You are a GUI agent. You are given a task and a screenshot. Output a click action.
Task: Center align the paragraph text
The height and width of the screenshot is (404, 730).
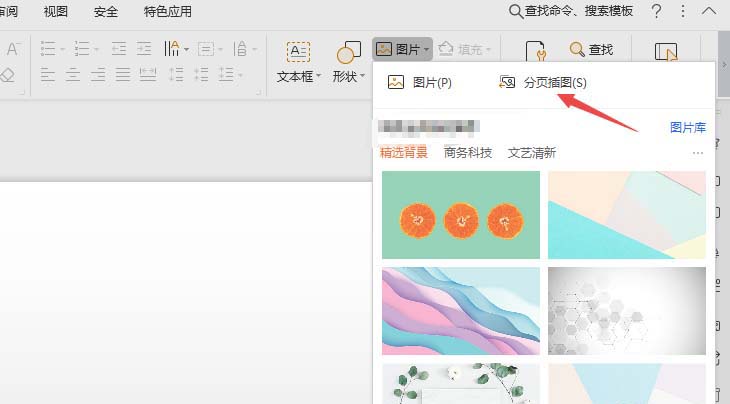73,74
